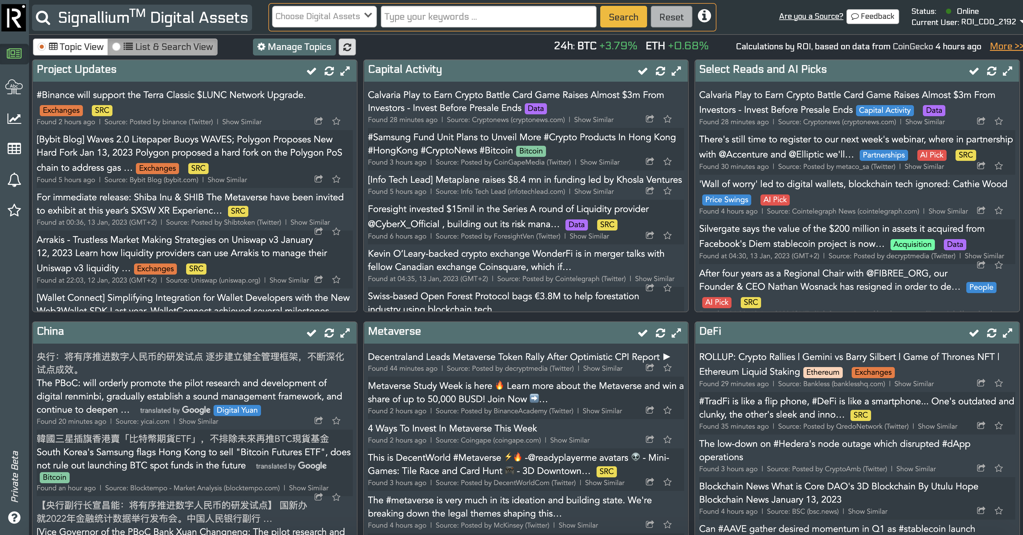Refresh the China panel
Viewport: 1023px width, 535px height.
(x=329, y=333)
